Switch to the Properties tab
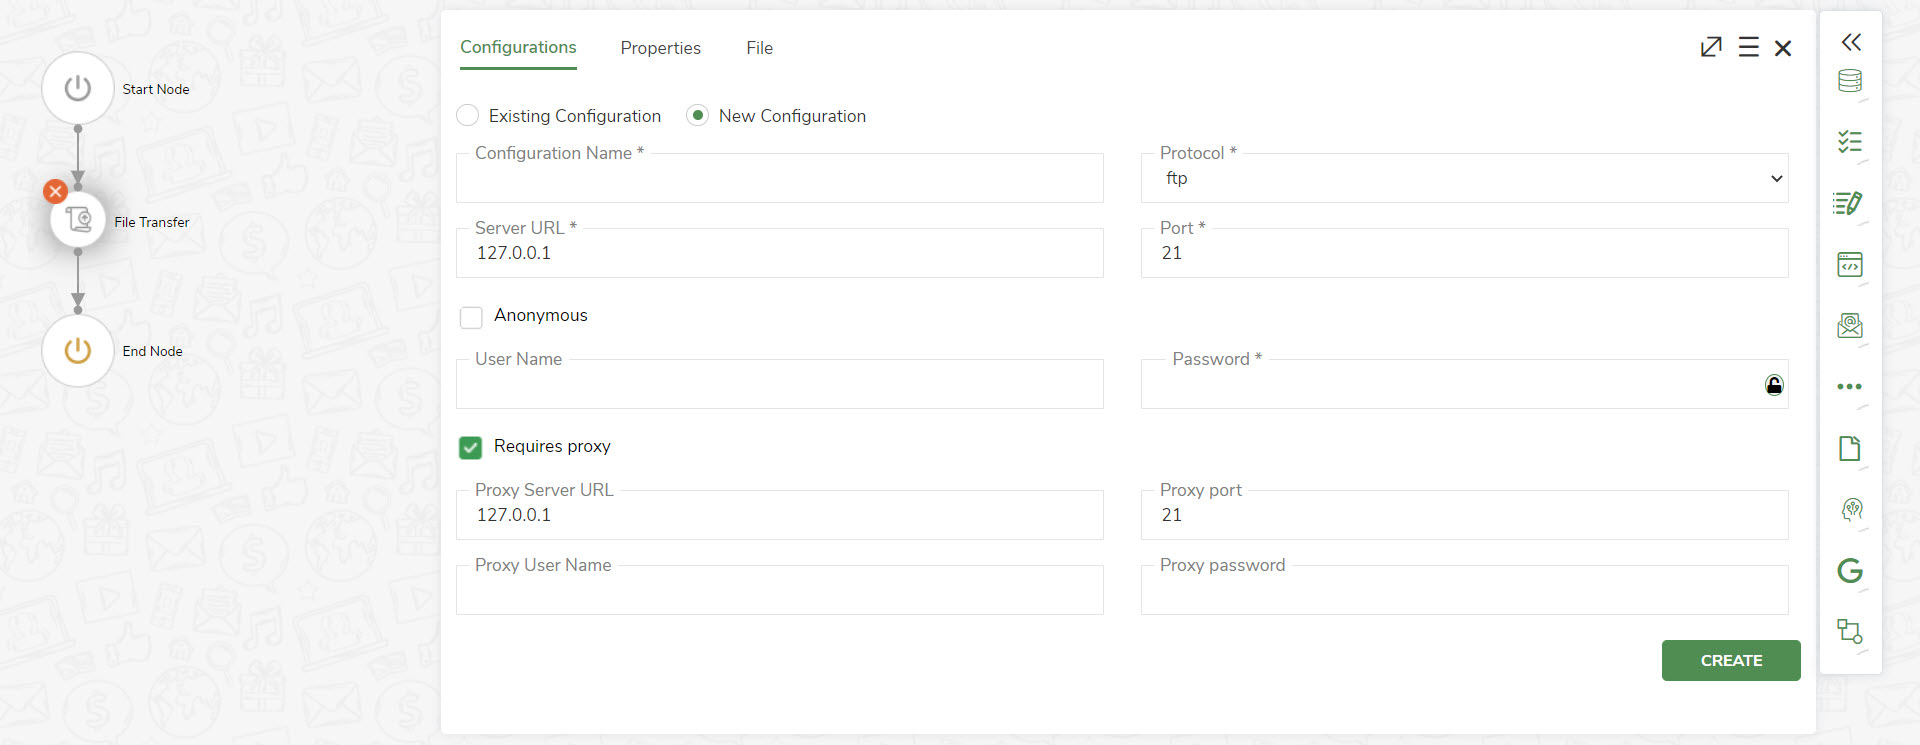This screenshot has height=745, width=1920. [x=660, y=47]
